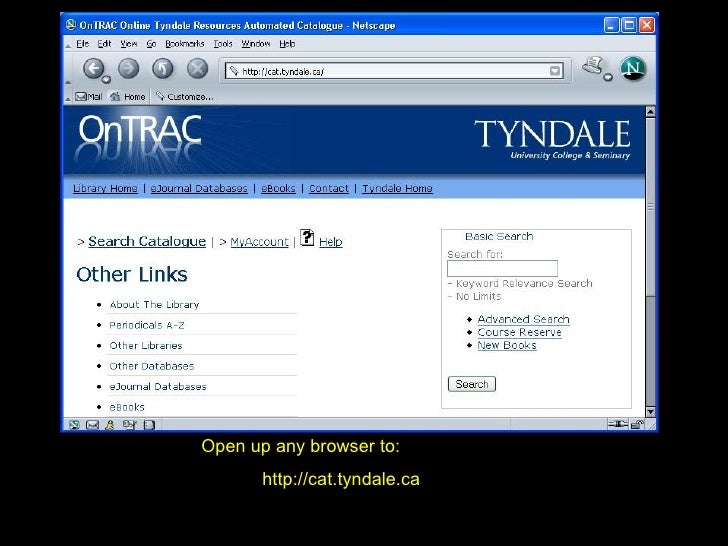728x546 pixels.
Task: Click the Search for text field
Action: click(x=502, y=268)
